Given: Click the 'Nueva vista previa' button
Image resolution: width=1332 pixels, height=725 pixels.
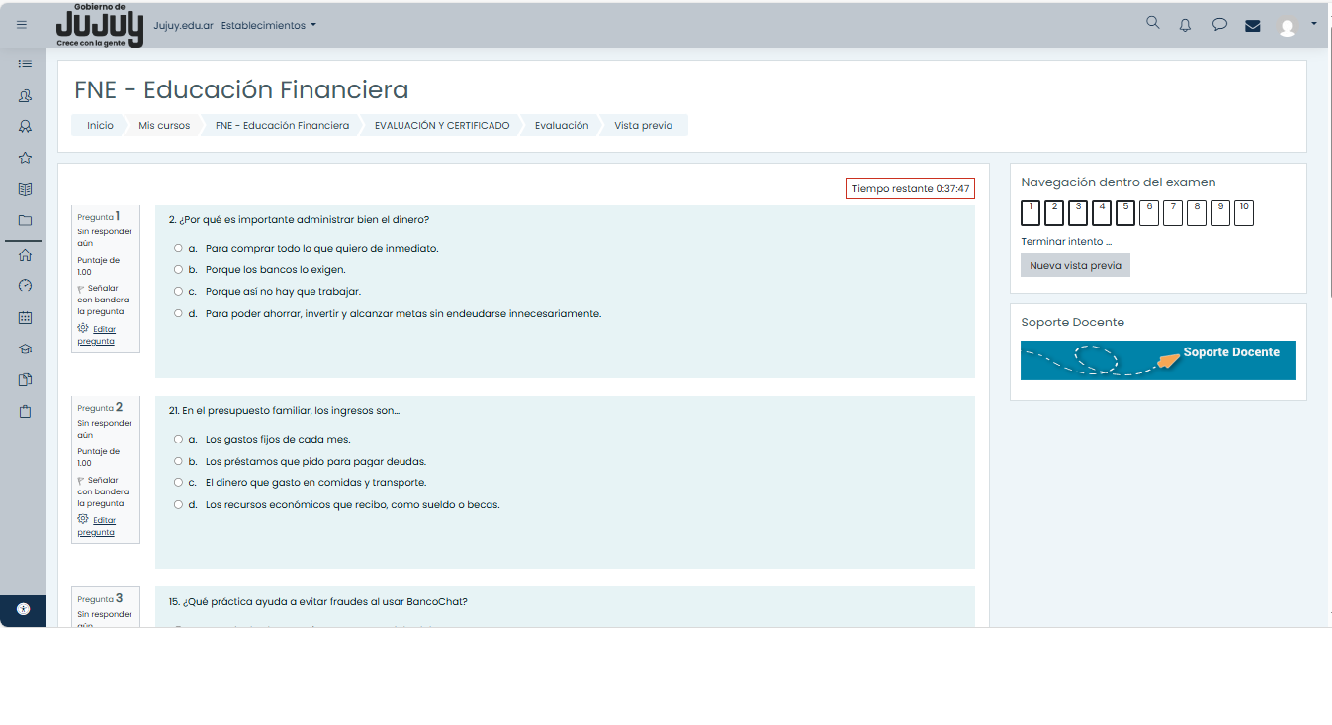Looking at the screenshot, I should click(x=1075, y=266).
